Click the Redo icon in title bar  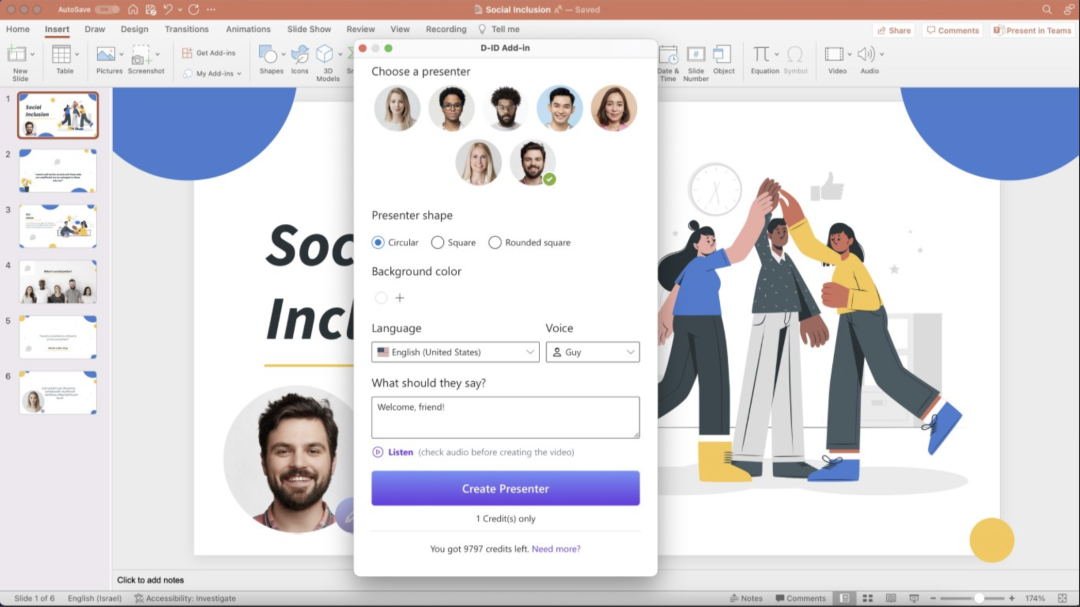pos(194,10)
